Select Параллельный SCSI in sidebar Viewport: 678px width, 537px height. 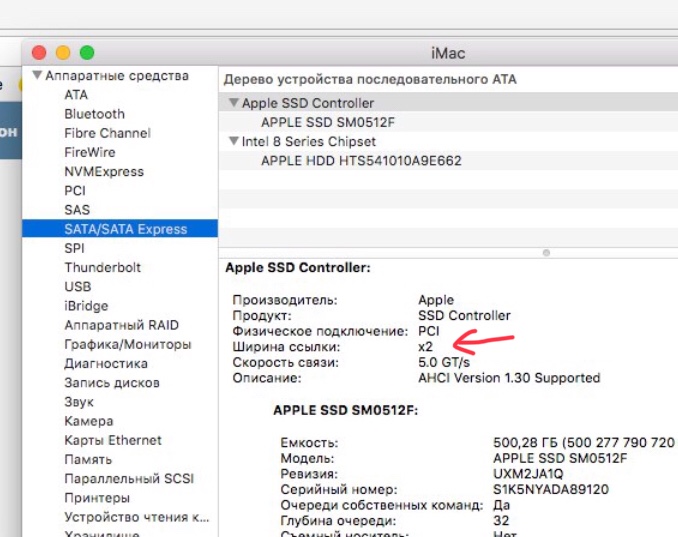pyautogui.click(x=129, y=478)
